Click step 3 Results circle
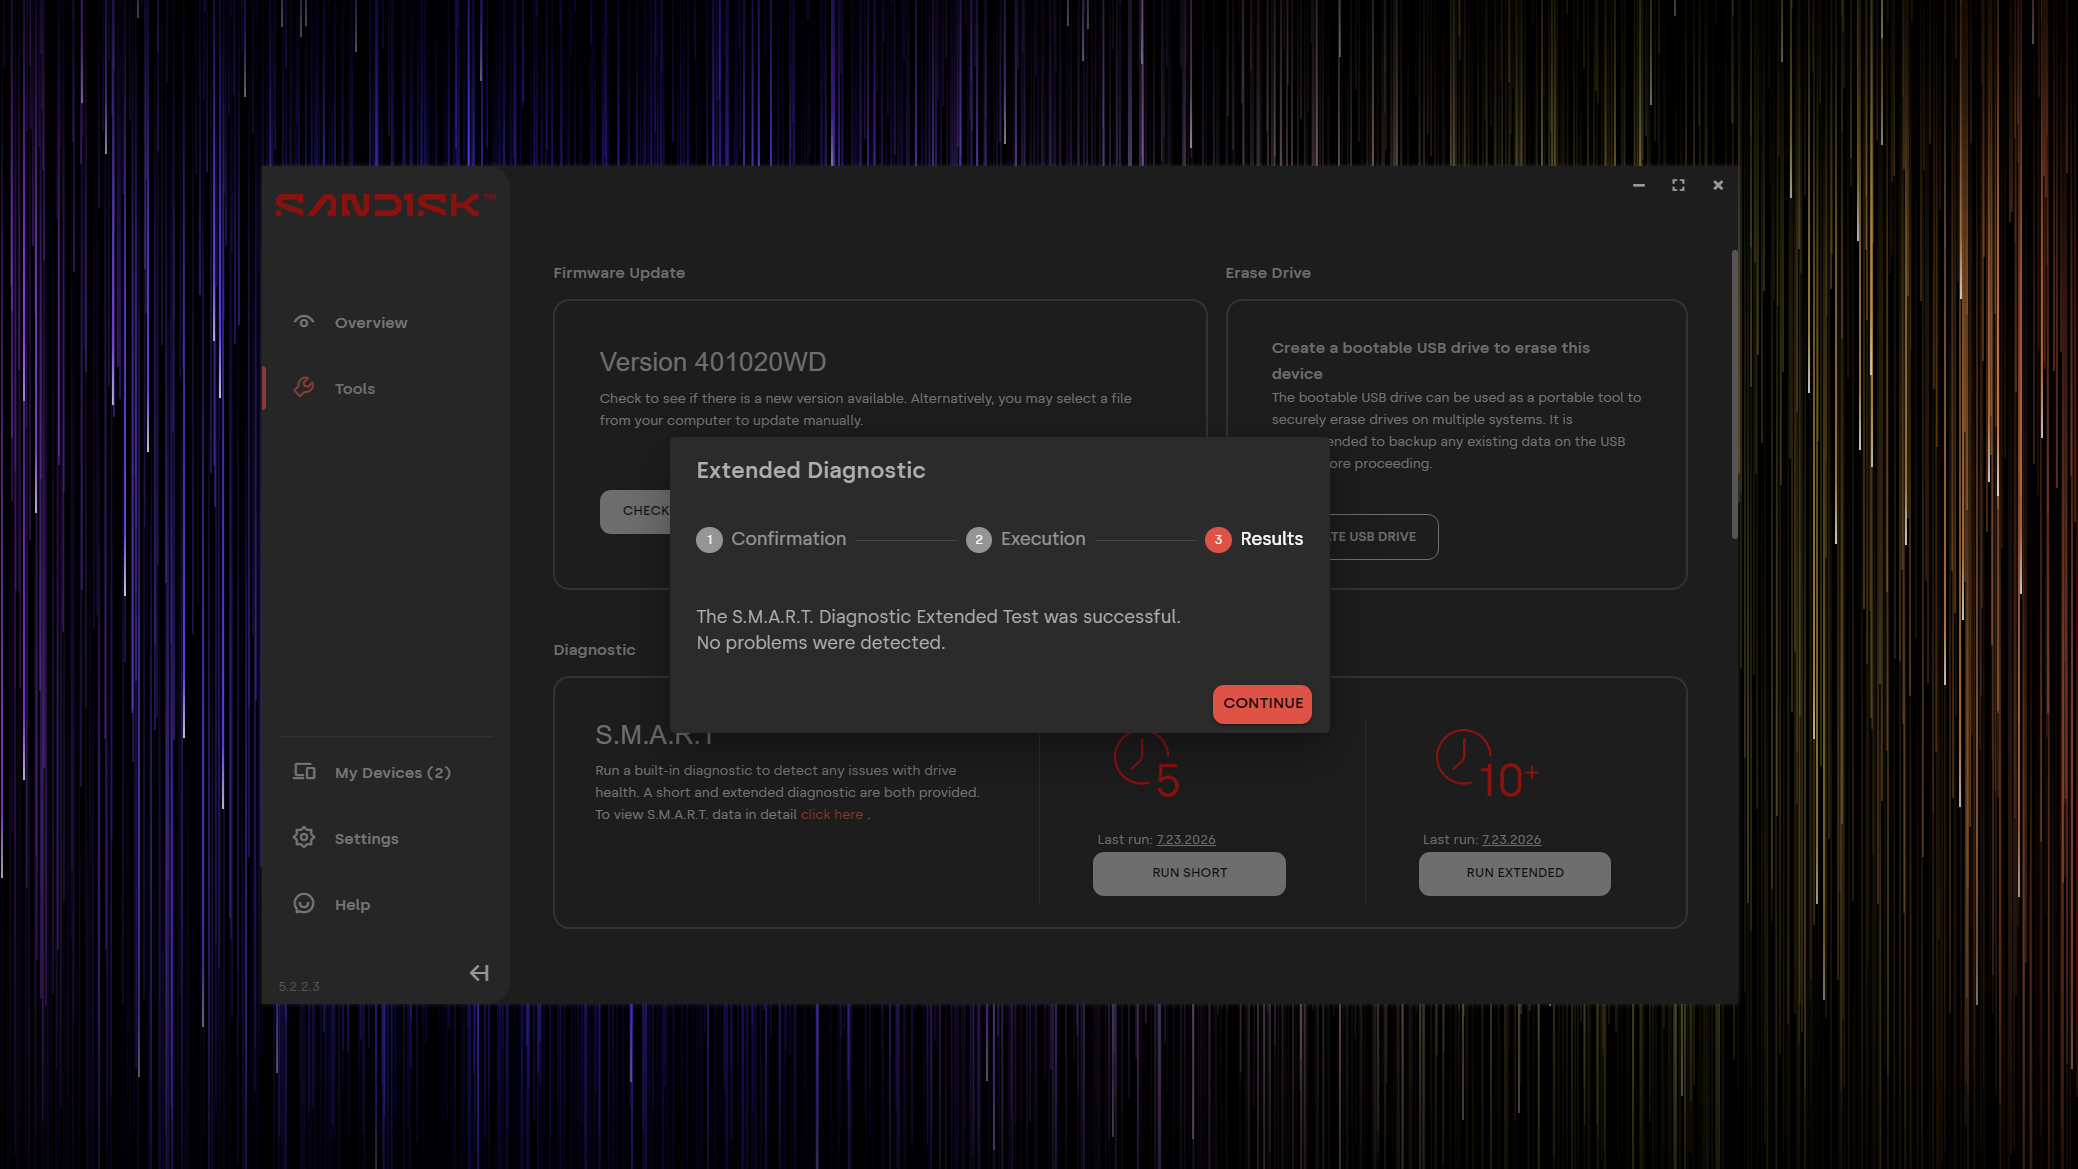The height and width of the screenshot is (1169, 2078). (x=1218, y=540)
